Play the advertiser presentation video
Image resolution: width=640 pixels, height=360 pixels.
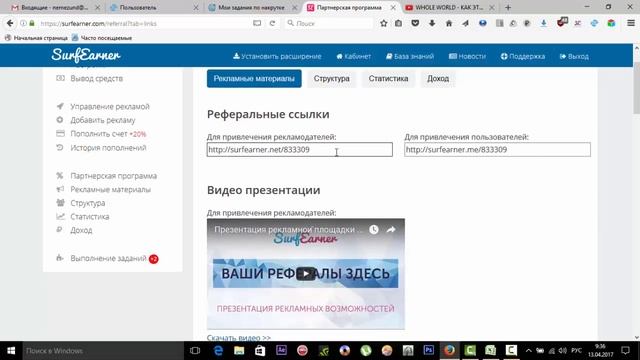coord(306,273)
